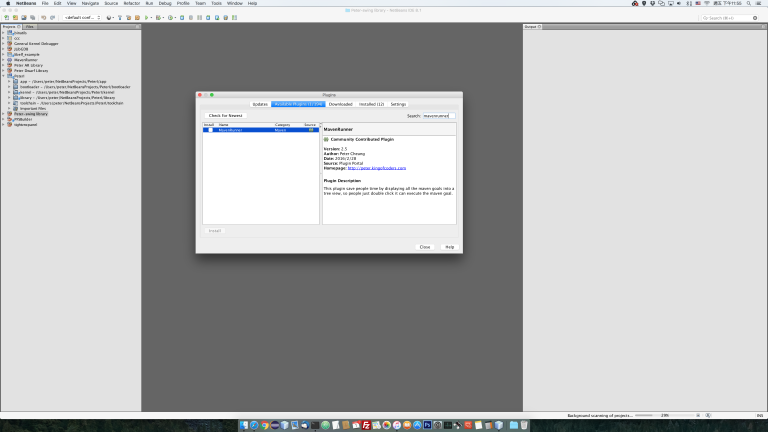Open the plugin homepage link
The image size is (768, 432).
click(377, 168)
